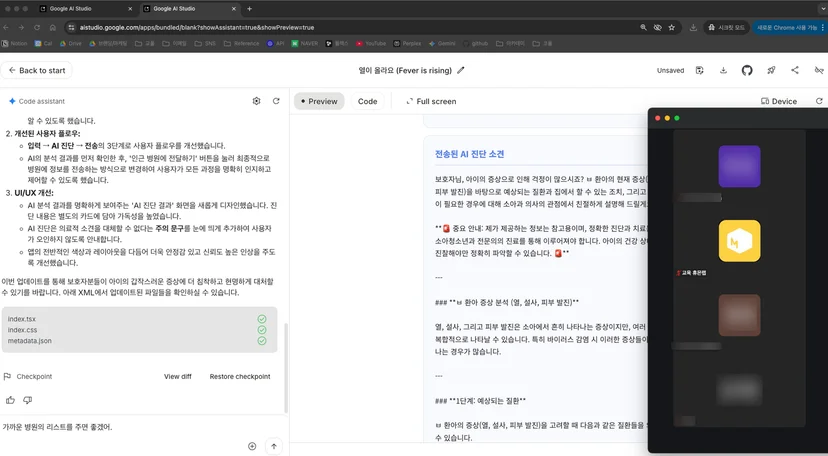This screenshot has height=456, width=828.
Task: Open the Chrome home button
Action: [x=53, y=27]
